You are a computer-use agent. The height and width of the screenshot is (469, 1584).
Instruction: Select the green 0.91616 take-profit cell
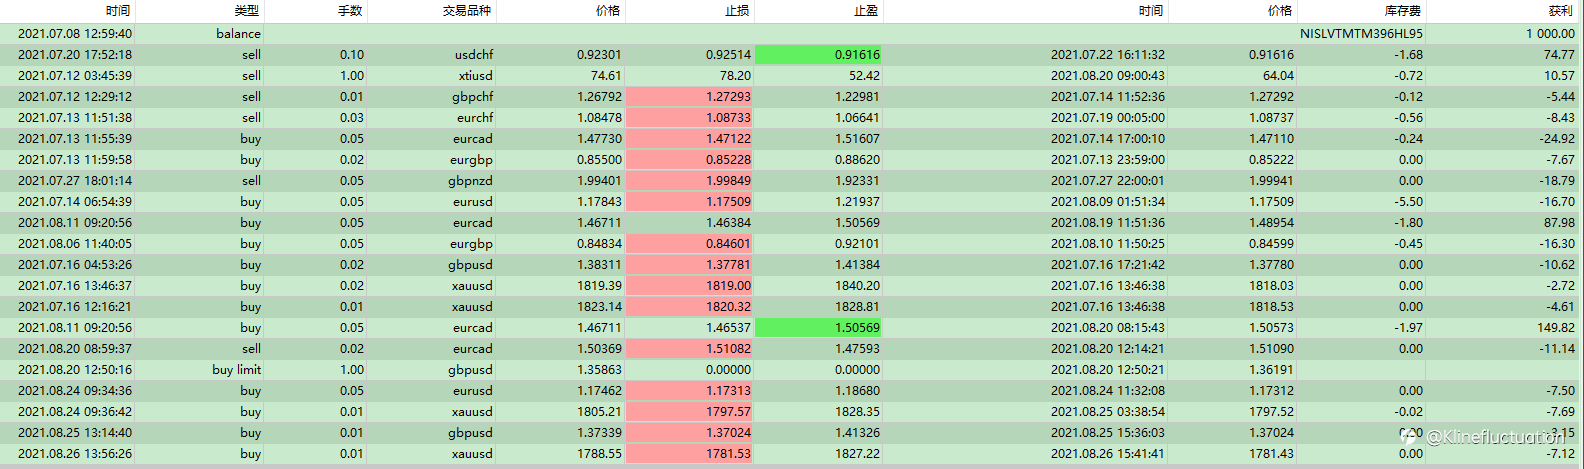819,54
